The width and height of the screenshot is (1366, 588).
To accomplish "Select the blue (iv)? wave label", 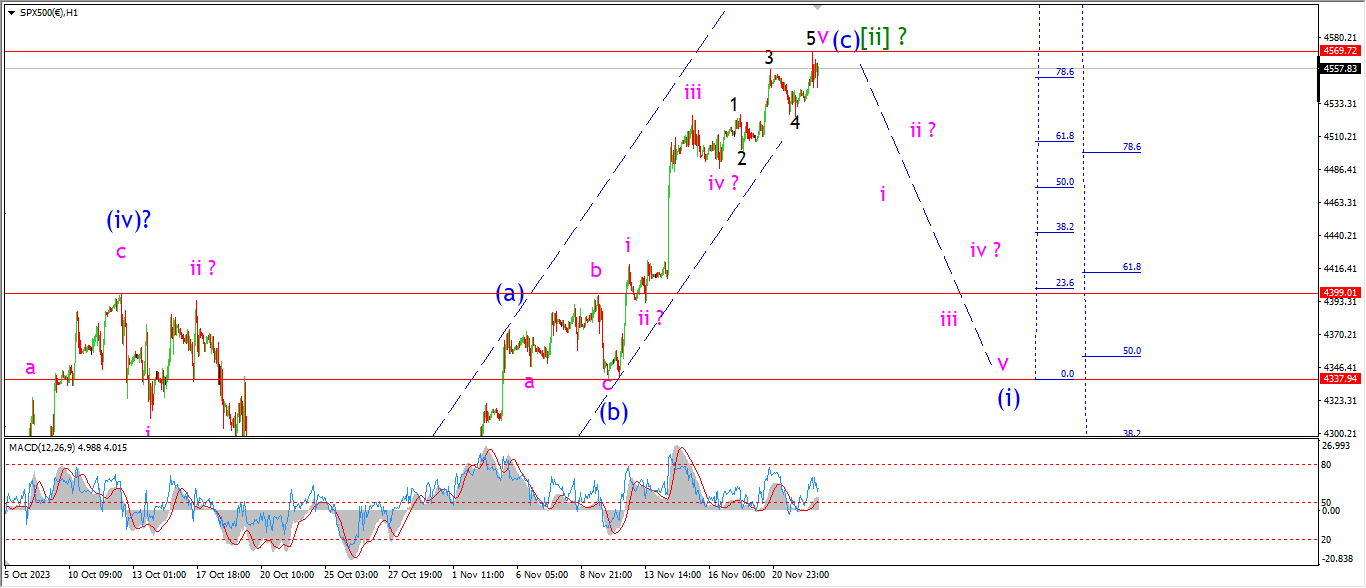I will (130, 219).
